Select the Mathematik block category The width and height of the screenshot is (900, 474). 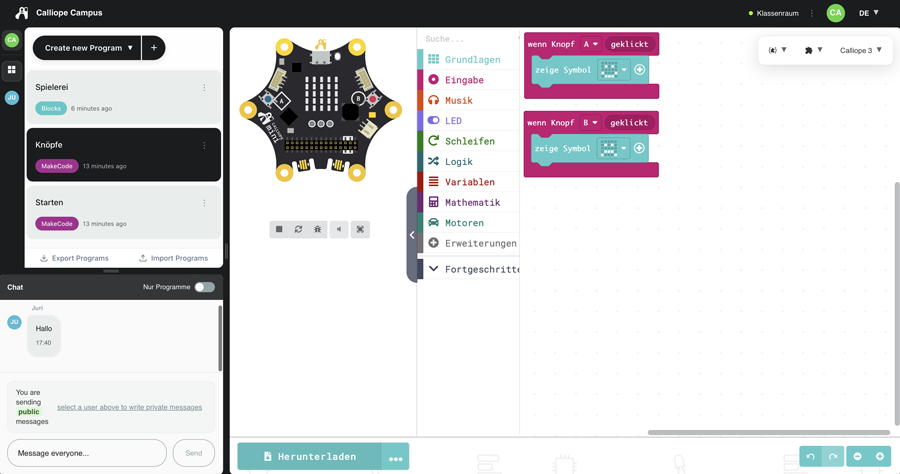(x=471, y=203)
